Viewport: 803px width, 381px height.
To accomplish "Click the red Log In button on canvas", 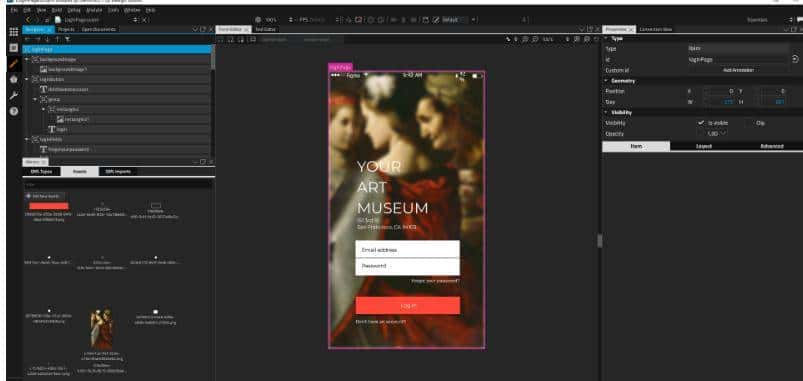I will coord(408,306).
